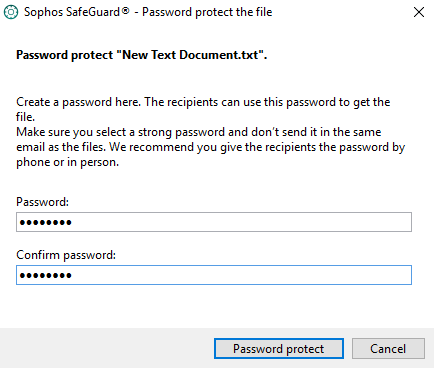
Task: Click the "email as the files" recommendation line
Action: 210,147
